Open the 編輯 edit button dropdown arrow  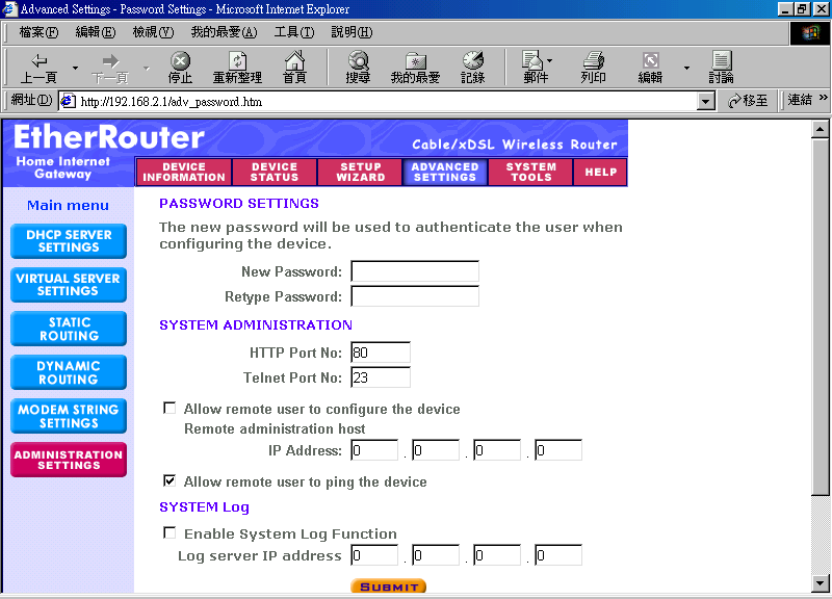(687, 68)
